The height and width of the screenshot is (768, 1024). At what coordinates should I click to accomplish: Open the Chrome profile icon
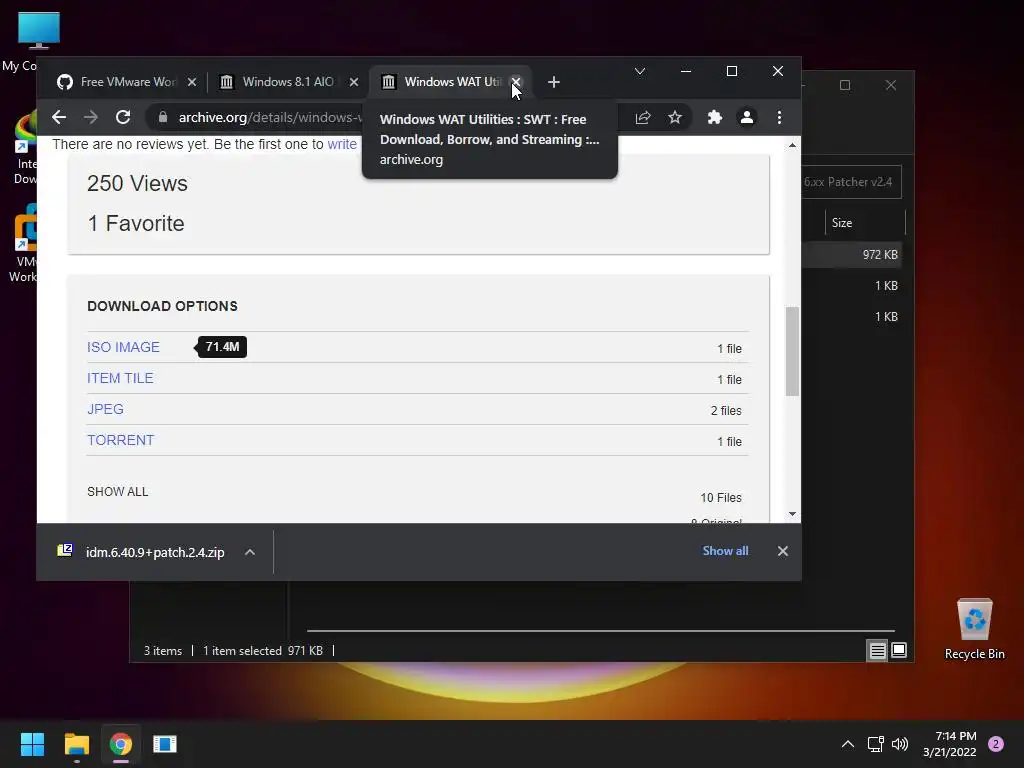pos(746,118)
